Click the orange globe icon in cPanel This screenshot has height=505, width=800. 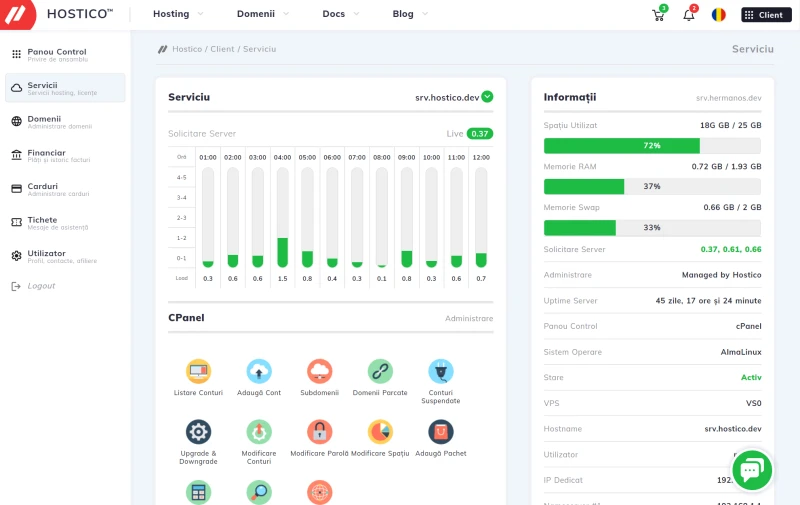(x=319, y=492)
